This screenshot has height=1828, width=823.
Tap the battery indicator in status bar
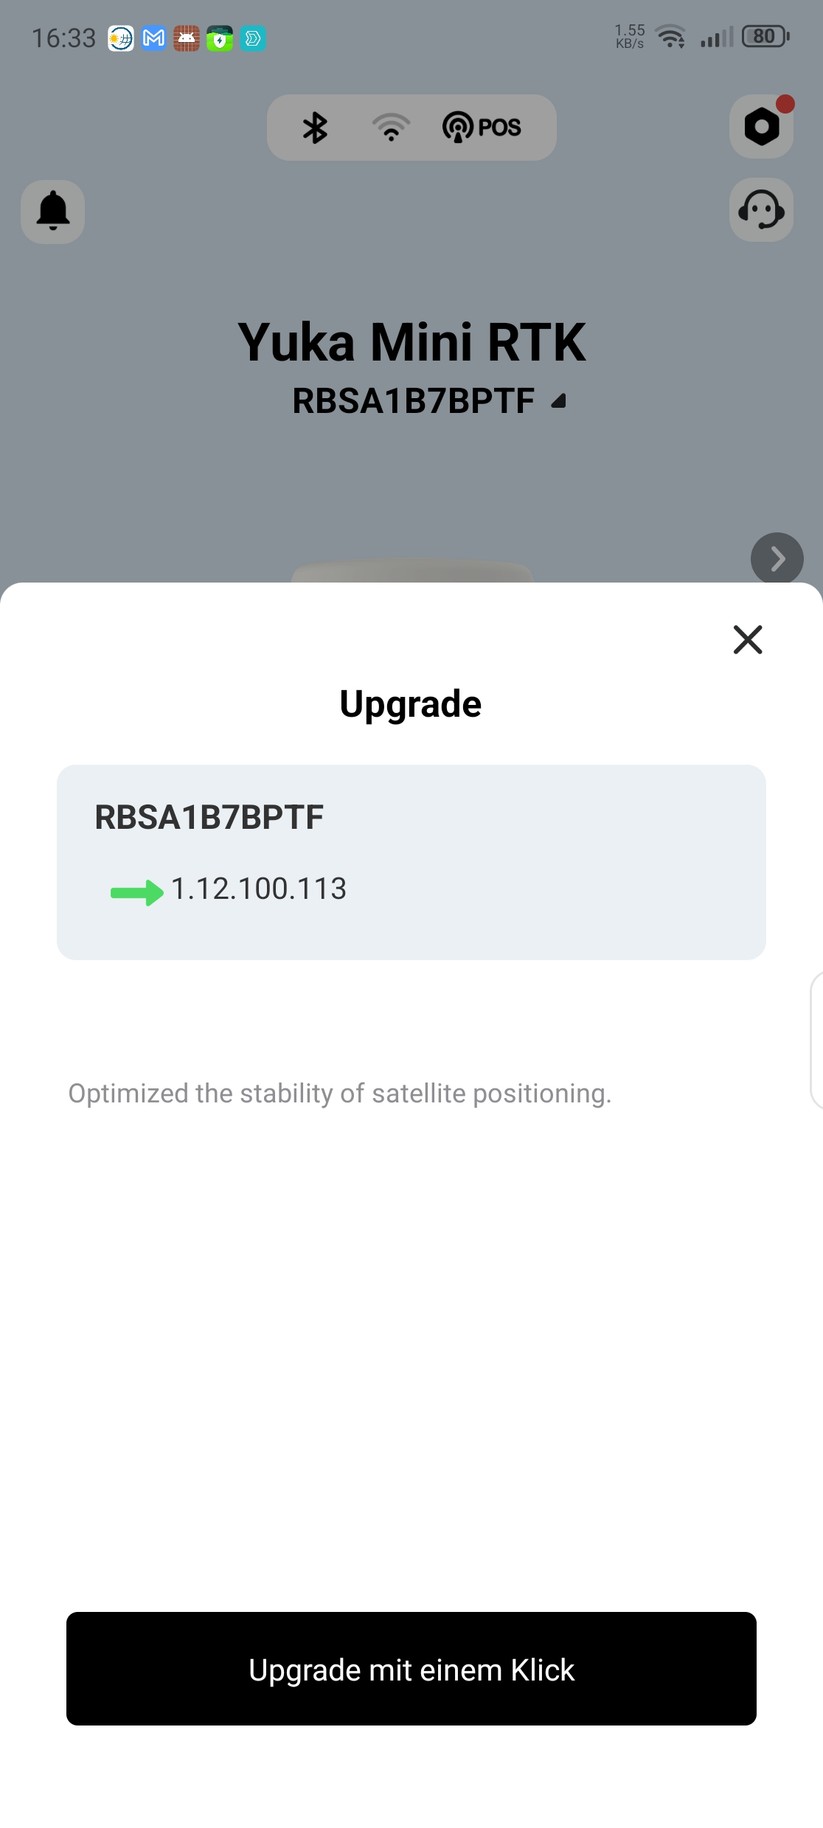coord(766,37)
